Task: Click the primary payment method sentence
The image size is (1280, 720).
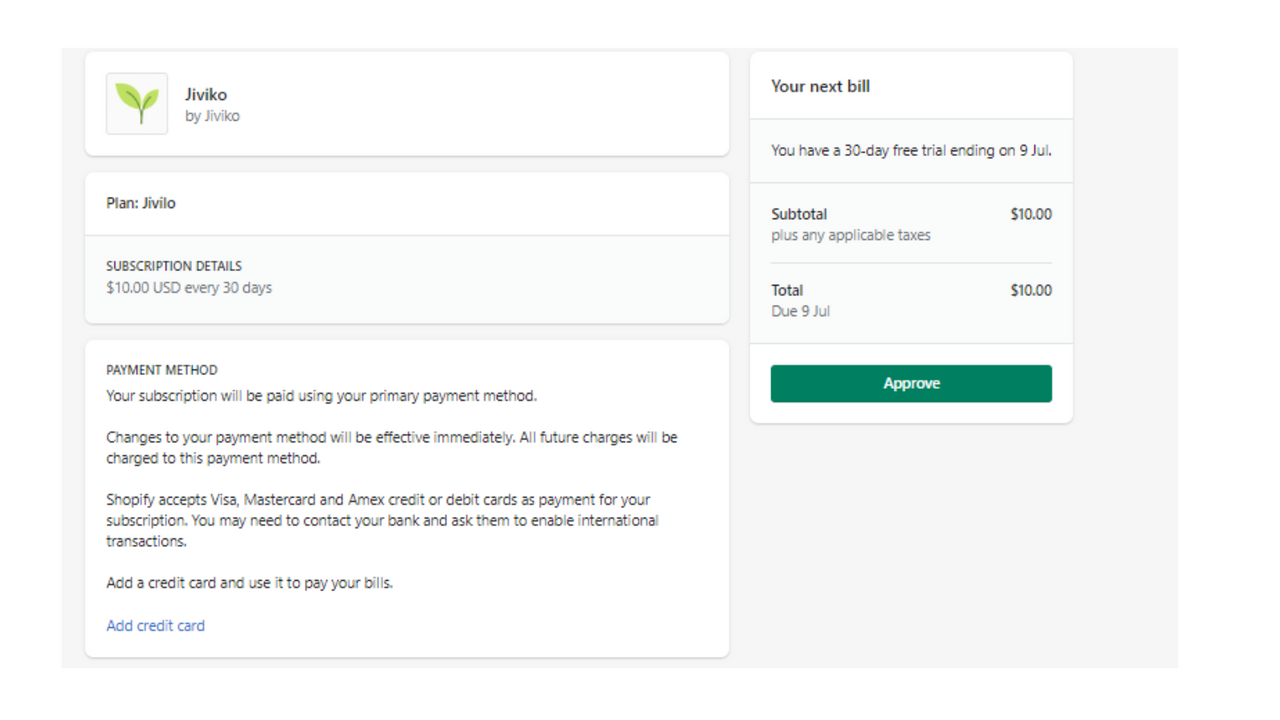Action: [321, 396]
